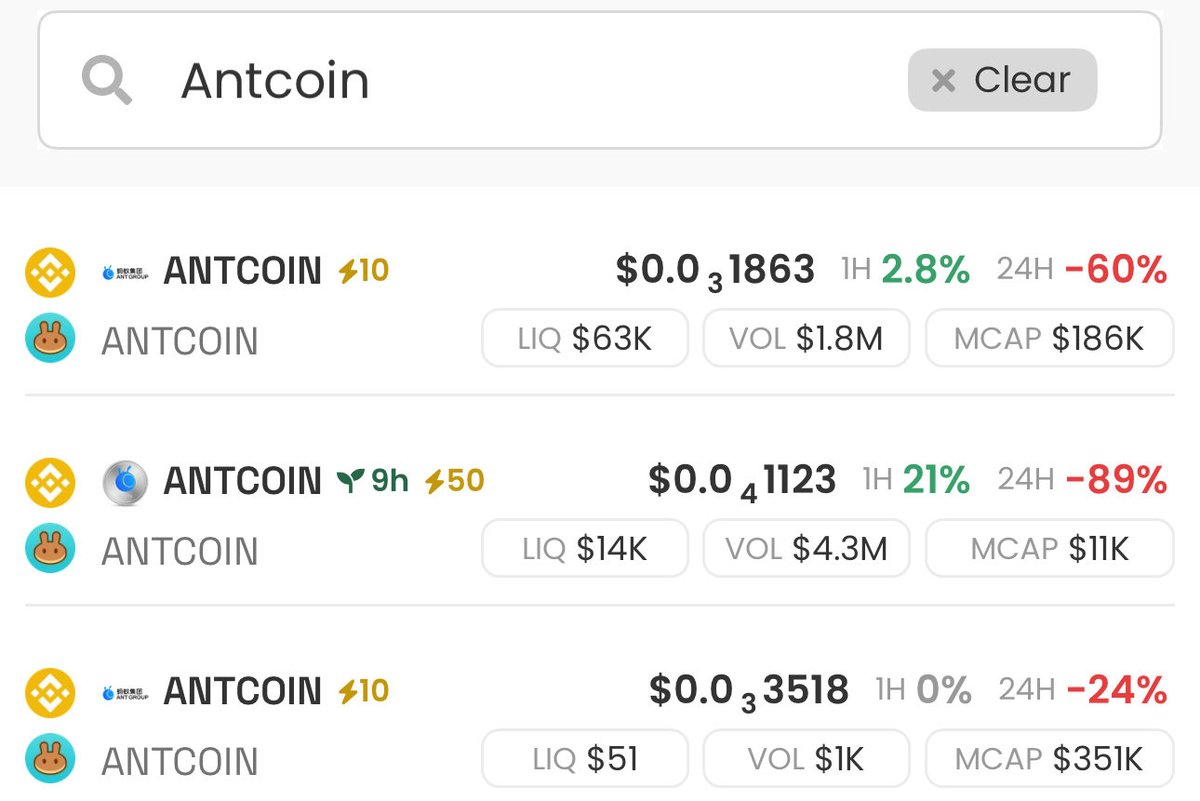Click BNB chain icon in first result
The height and width of the screenshot is (801, 1200).
pos(50,271)
